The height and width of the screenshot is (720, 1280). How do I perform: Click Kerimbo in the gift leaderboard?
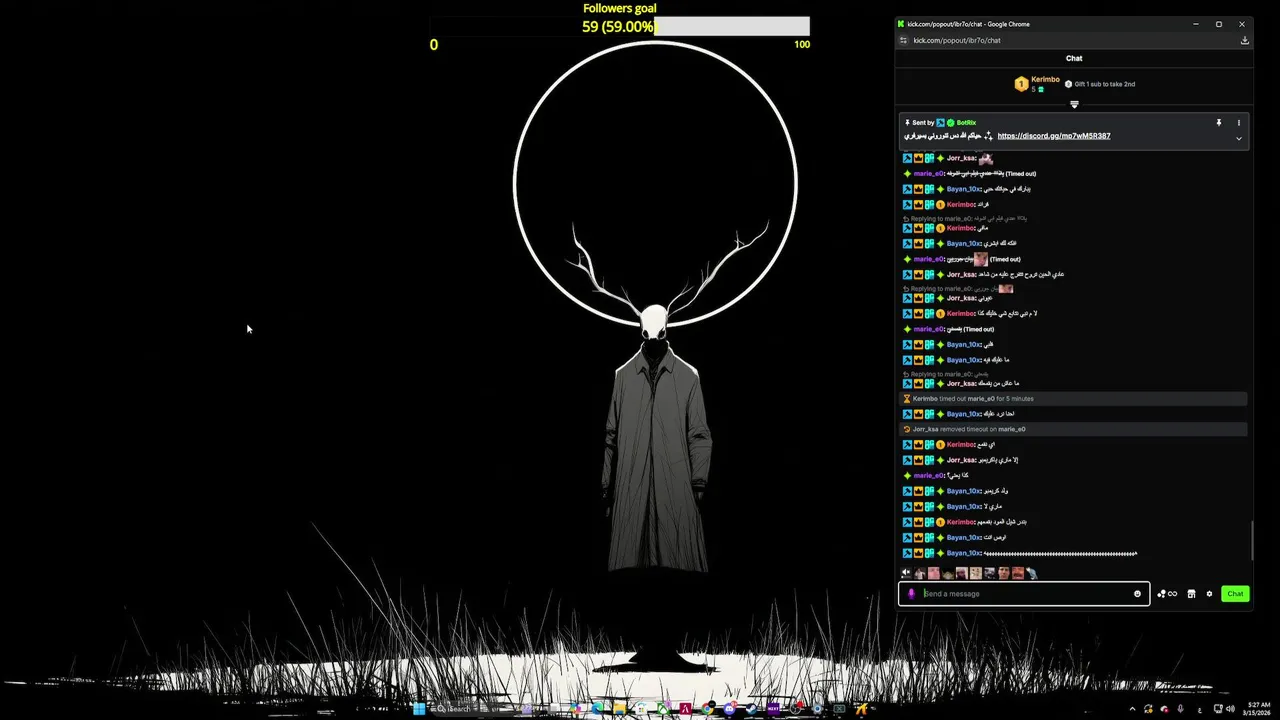pos(1045,80)
